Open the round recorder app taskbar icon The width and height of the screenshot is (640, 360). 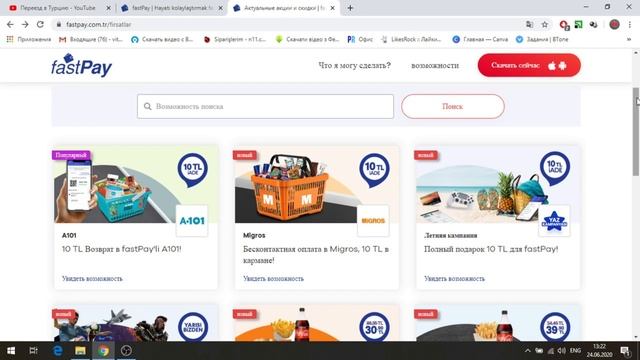coord(126,351)
